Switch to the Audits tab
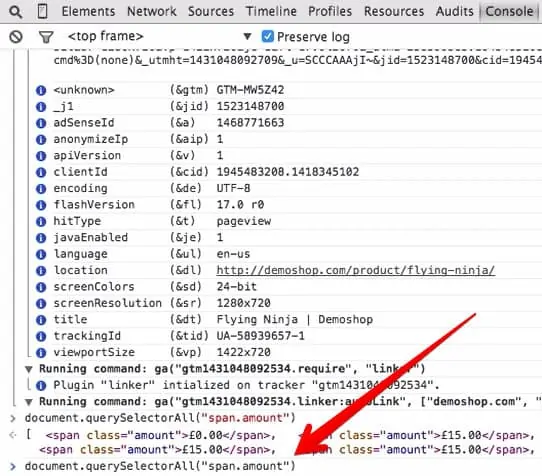This screenshot has width=542, height=476. 455,11
